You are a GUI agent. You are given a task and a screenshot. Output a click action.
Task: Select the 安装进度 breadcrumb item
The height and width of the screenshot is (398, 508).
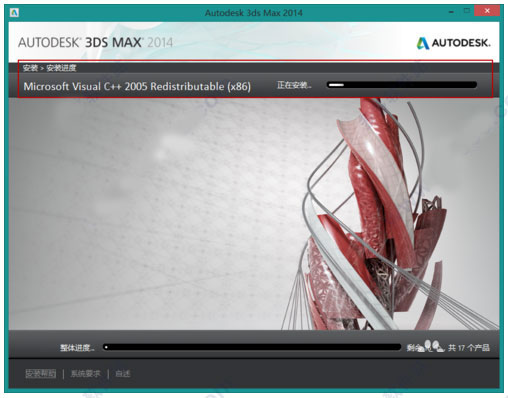61,68
